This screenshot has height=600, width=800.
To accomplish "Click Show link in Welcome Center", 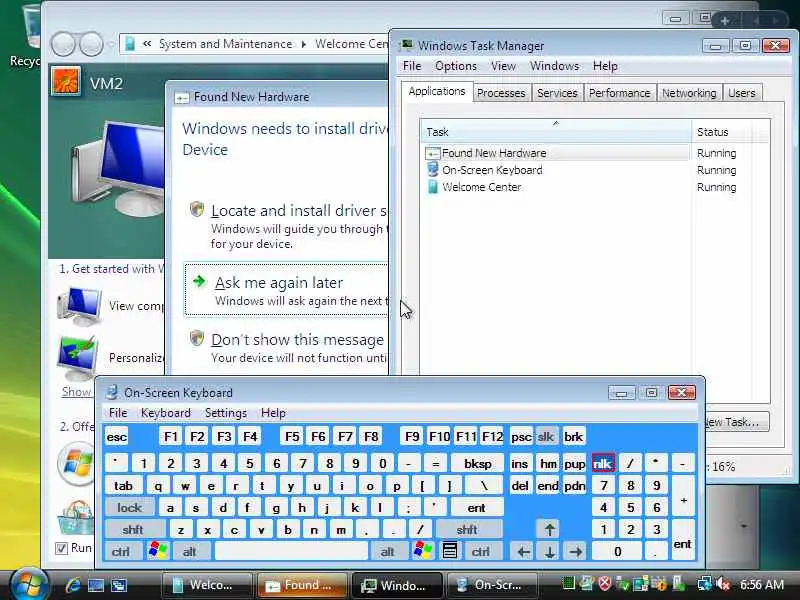I will [76, 391].
